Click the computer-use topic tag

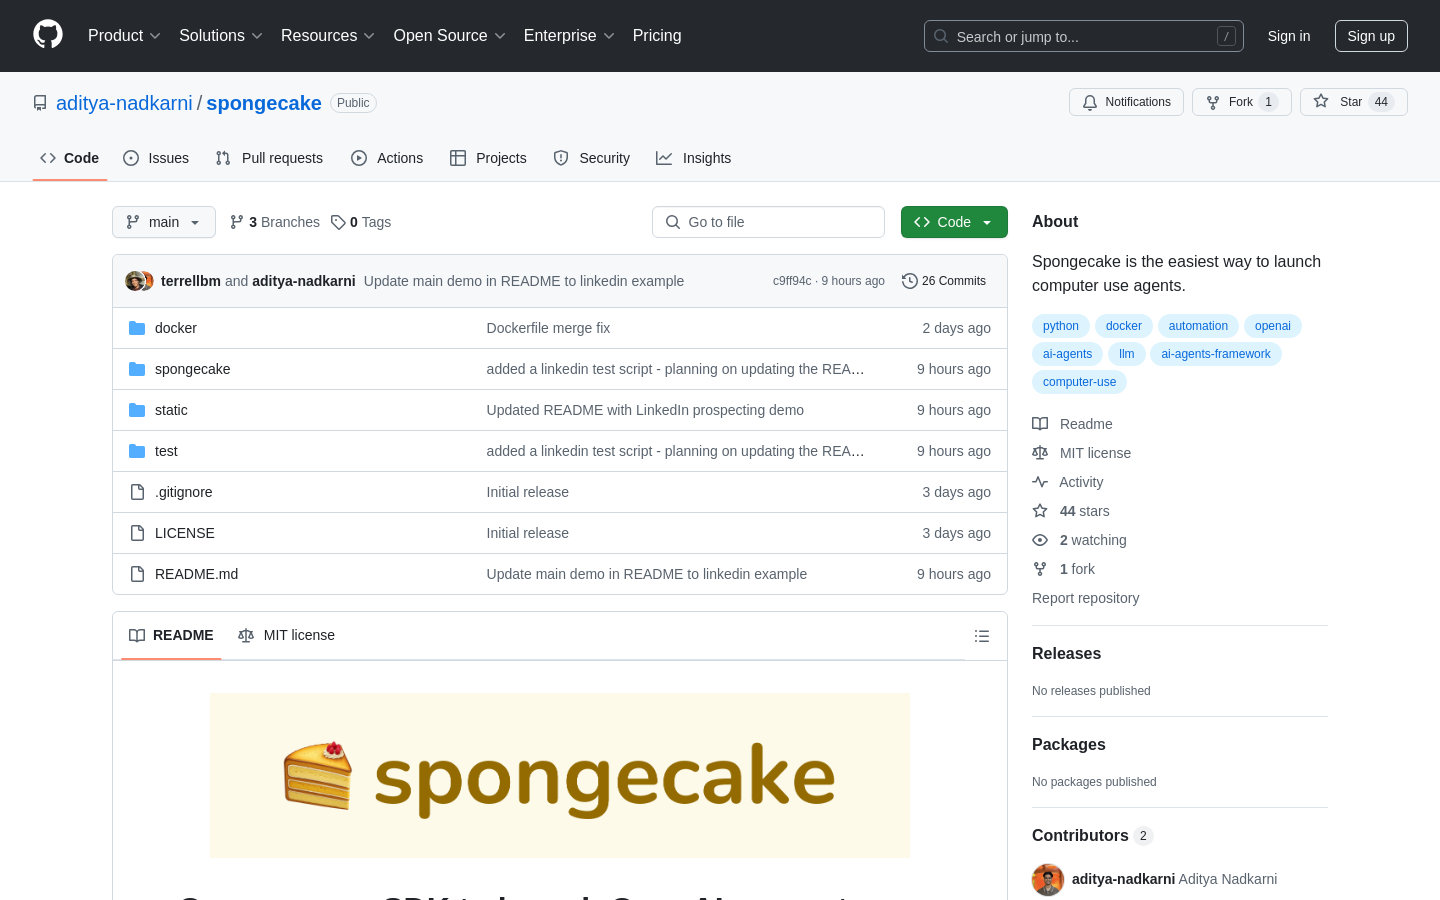coord(1080,382)
